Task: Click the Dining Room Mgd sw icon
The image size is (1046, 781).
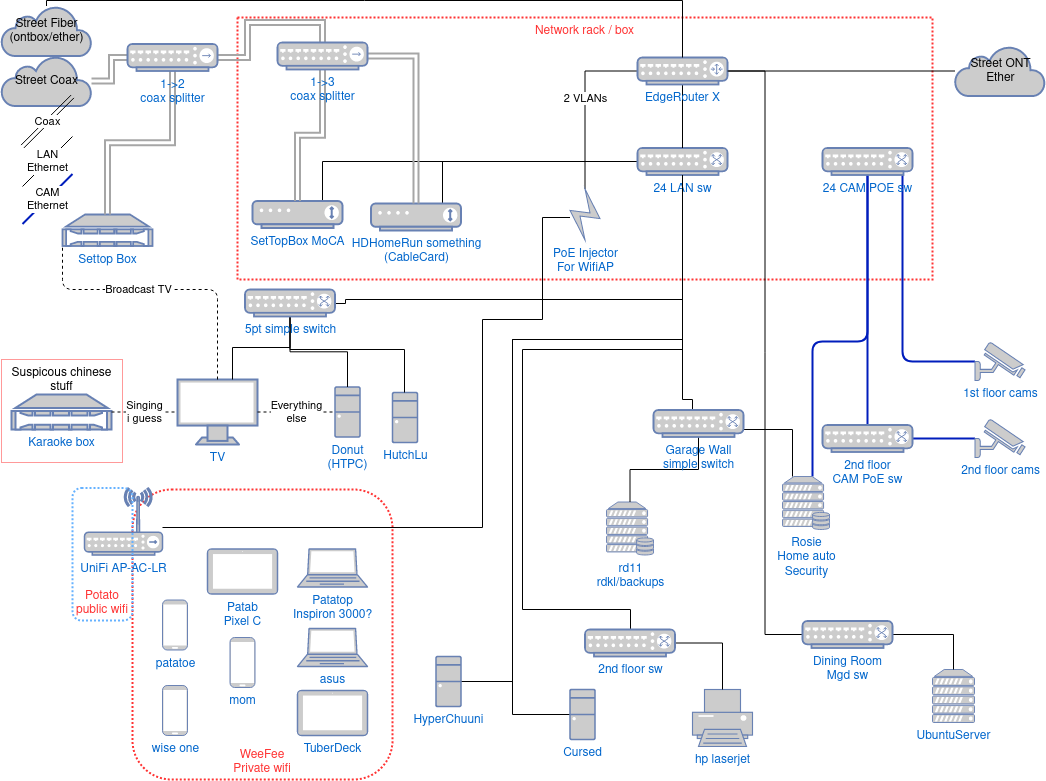Action: coord(847,634)
